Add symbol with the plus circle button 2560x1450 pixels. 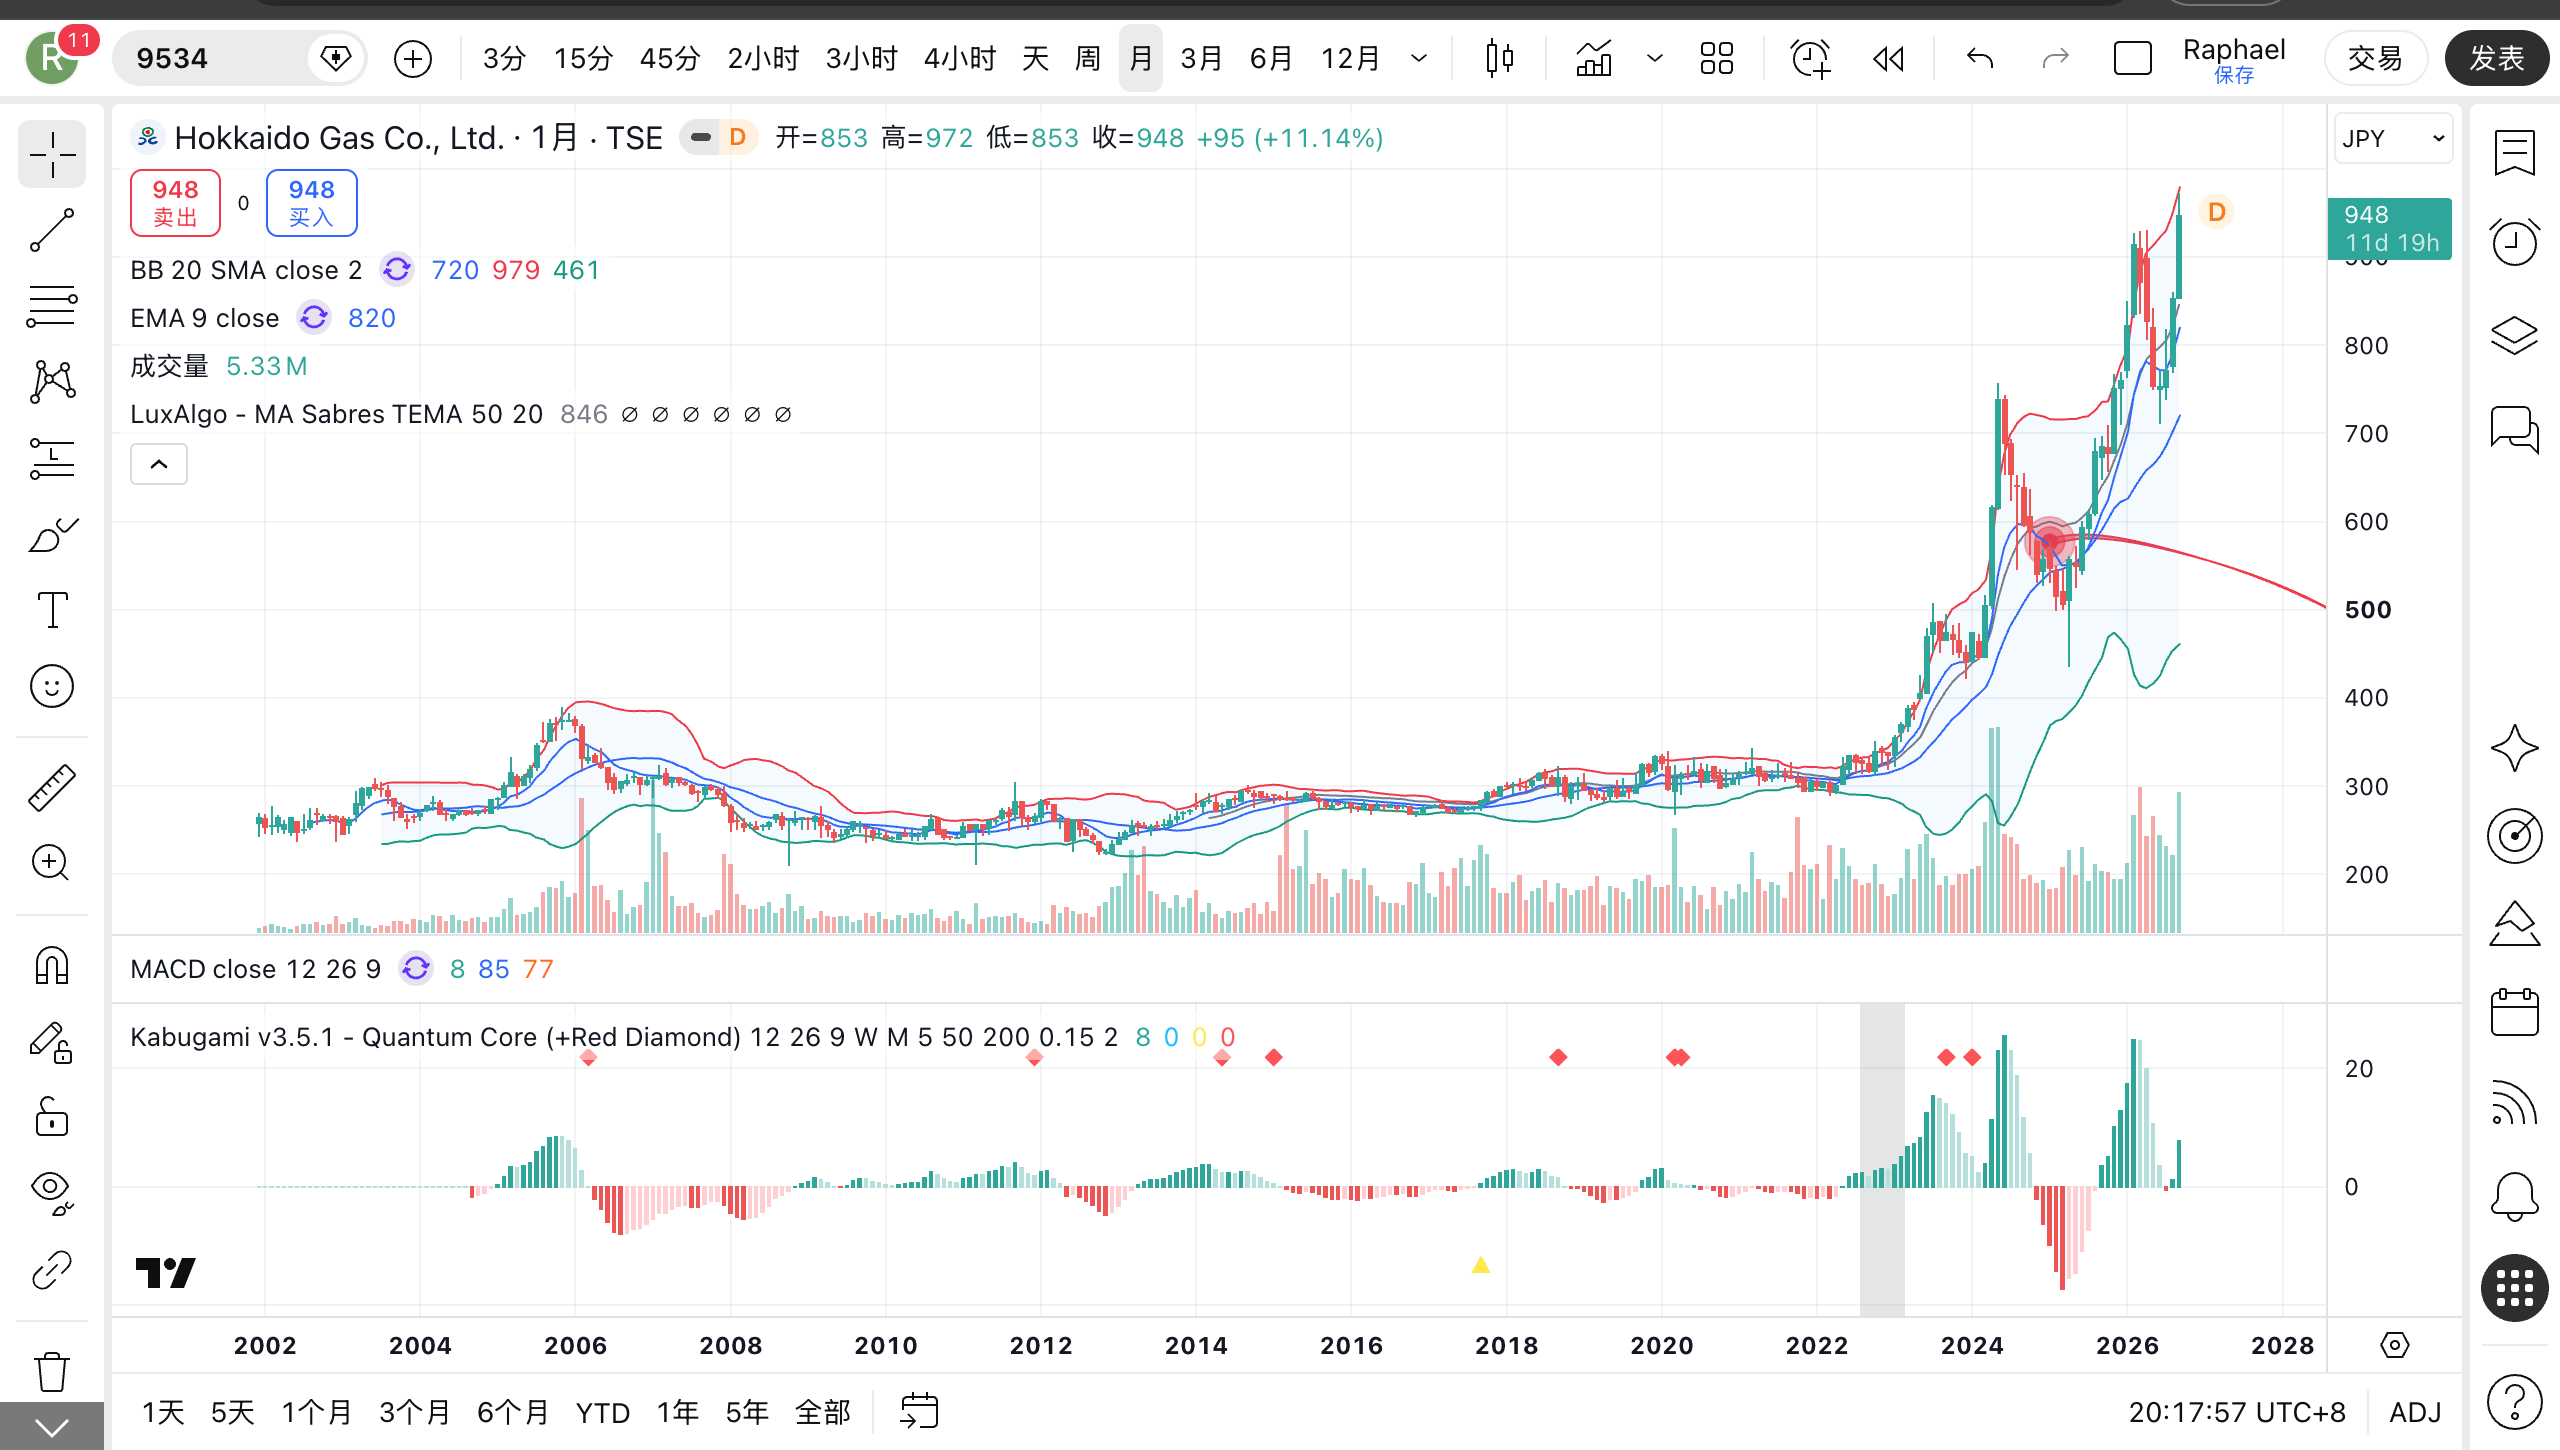413,59
